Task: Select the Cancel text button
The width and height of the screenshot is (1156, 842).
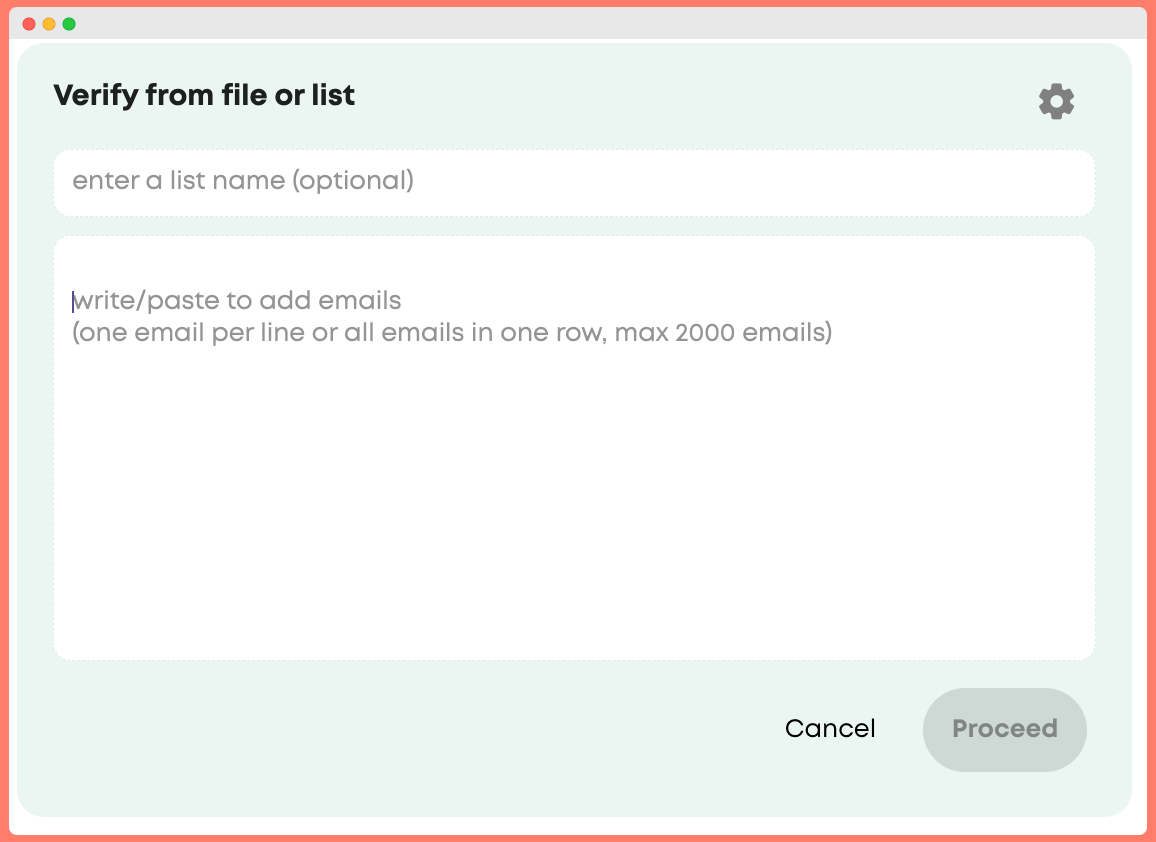Action: pos(830,728)
